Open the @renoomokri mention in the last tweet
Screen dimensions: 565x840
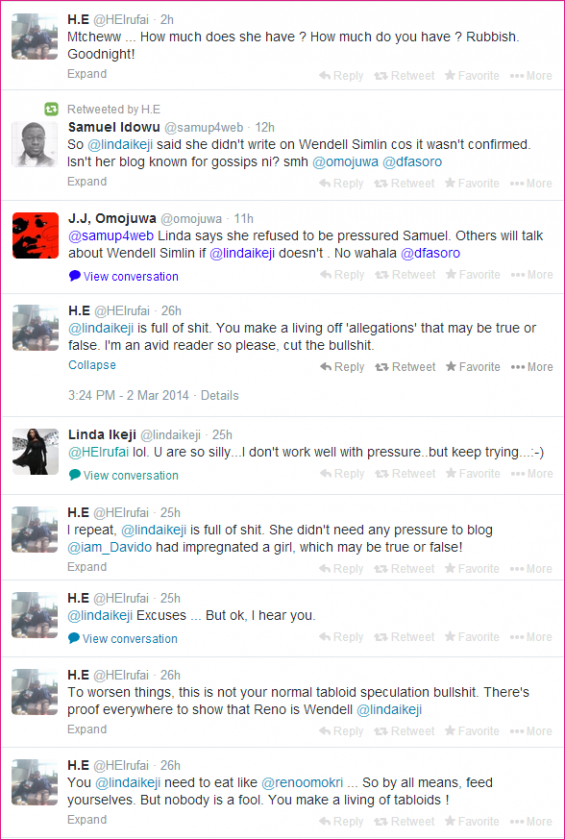click(303, 783)
